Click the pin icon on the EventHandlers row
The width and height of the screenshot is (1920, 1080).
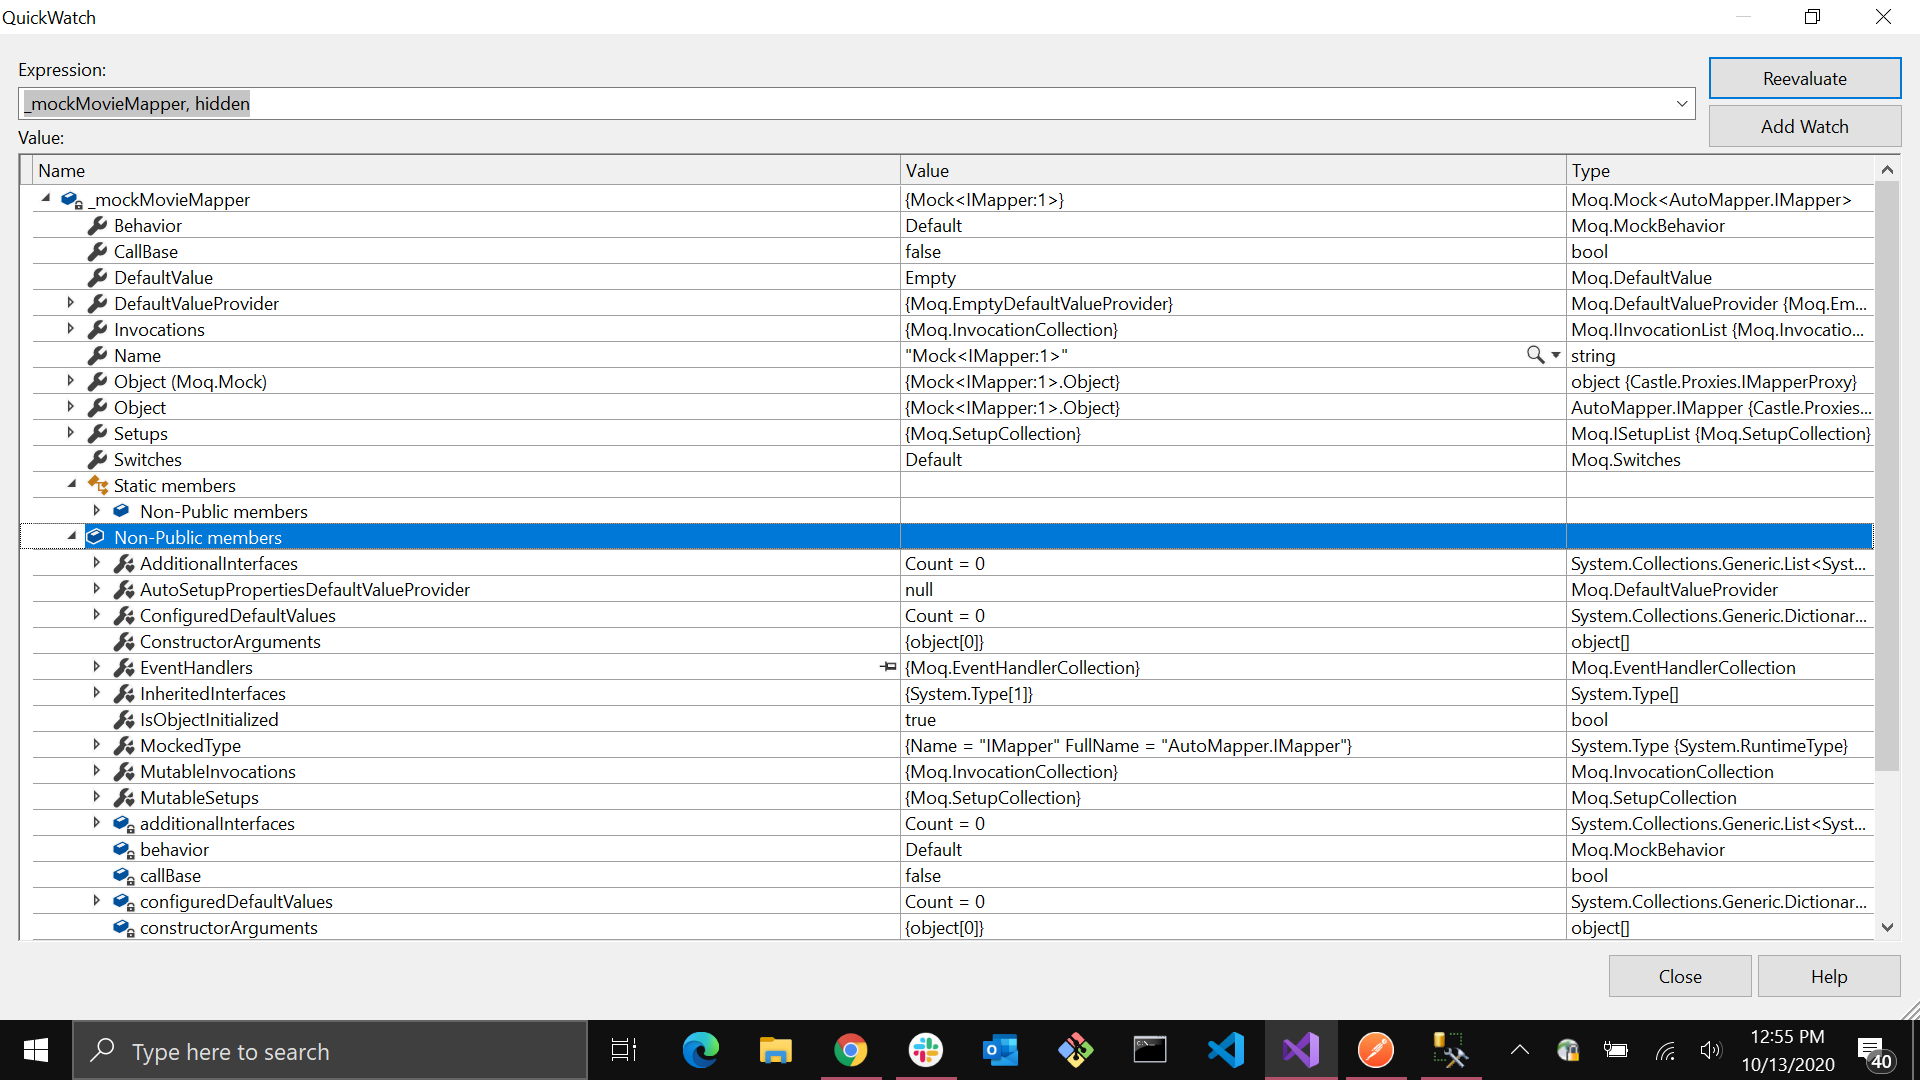point(888,667)
